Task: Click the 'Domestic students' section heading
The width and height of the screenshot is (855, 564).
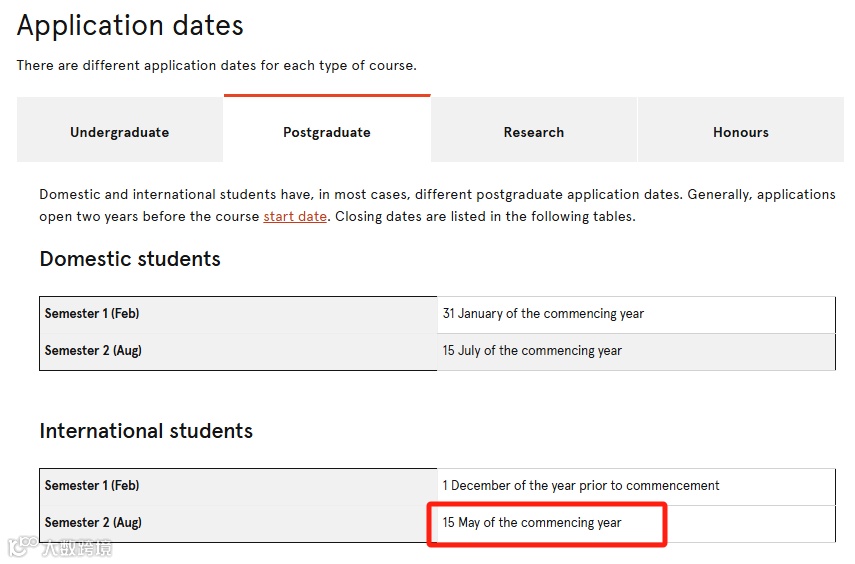Action: tap(130, 259)
